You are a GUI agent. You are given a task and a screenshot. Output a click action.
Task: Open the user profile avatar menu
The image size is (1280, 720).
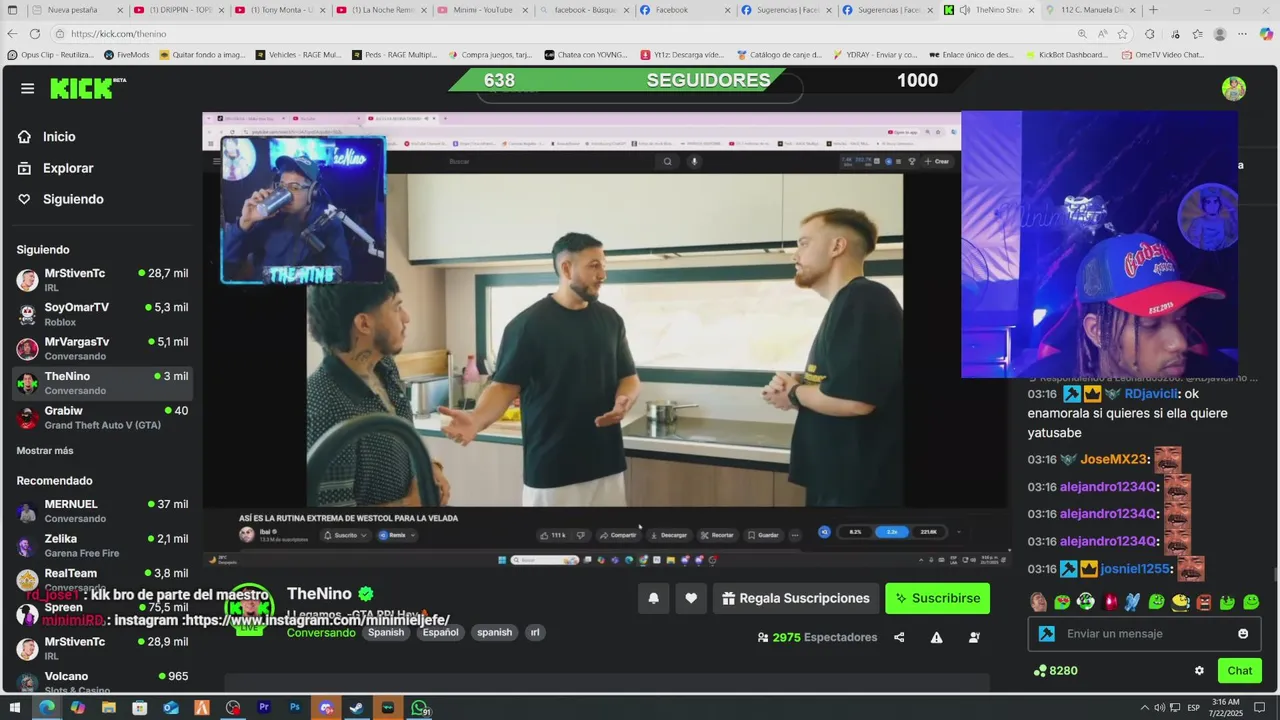(1234, 88)
